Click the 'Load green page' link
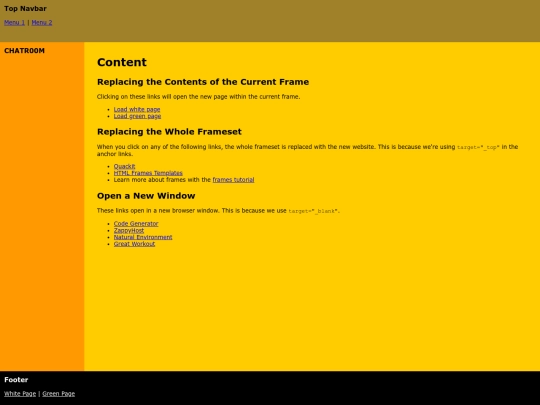 (137, 116)
